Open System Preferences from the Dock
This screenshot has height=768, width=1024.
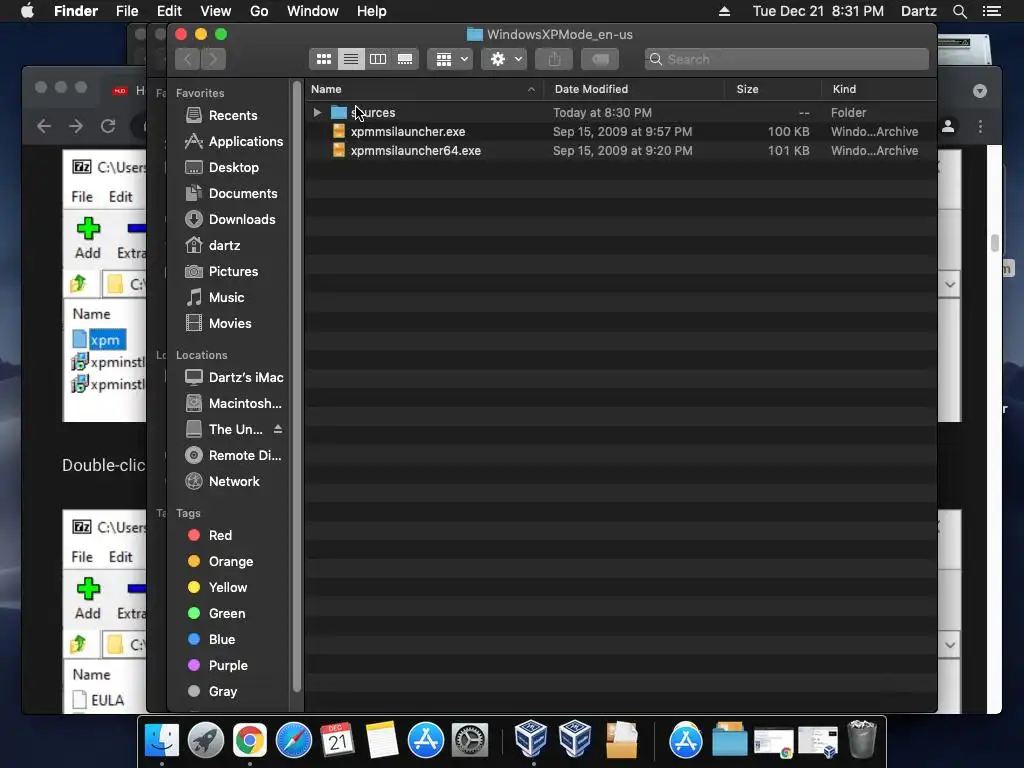point(470,741)
